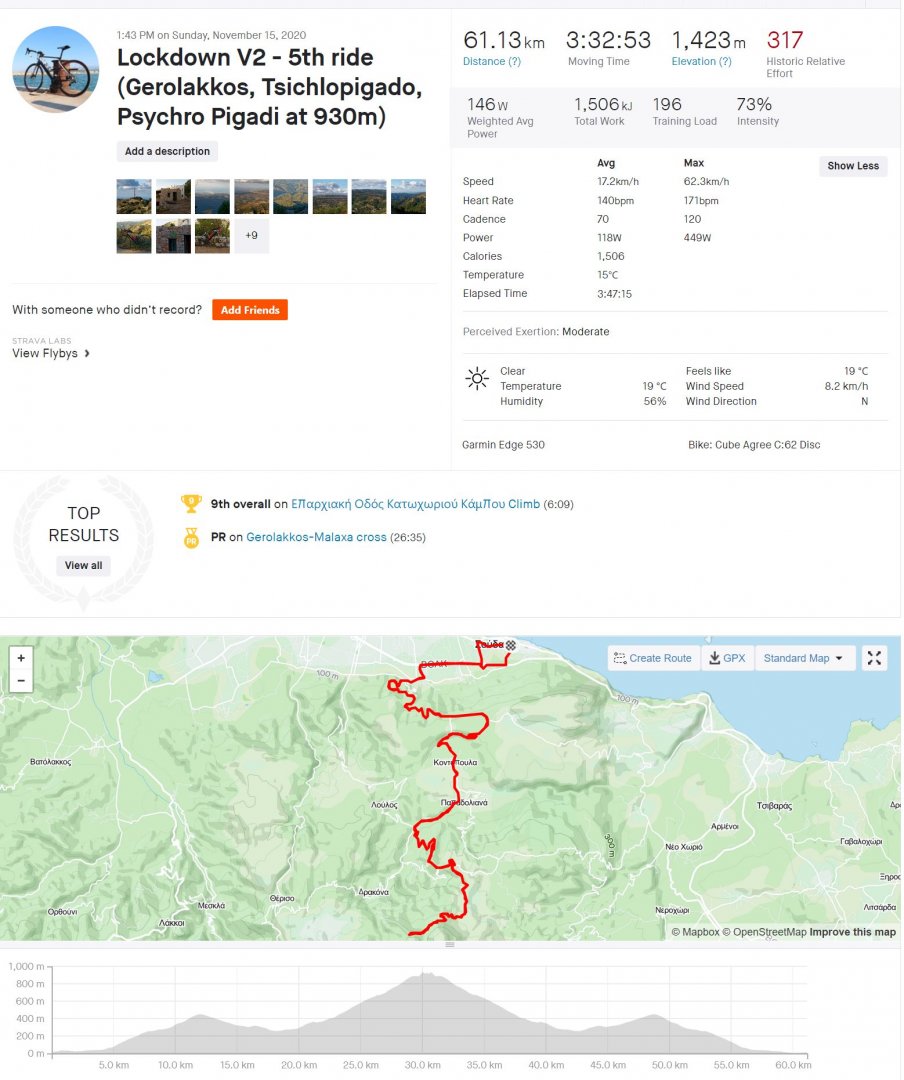Open Gerolakkos-Malaxa cross segment link
The width and height of the screenshot is (904, 1080).
[316, 538]
